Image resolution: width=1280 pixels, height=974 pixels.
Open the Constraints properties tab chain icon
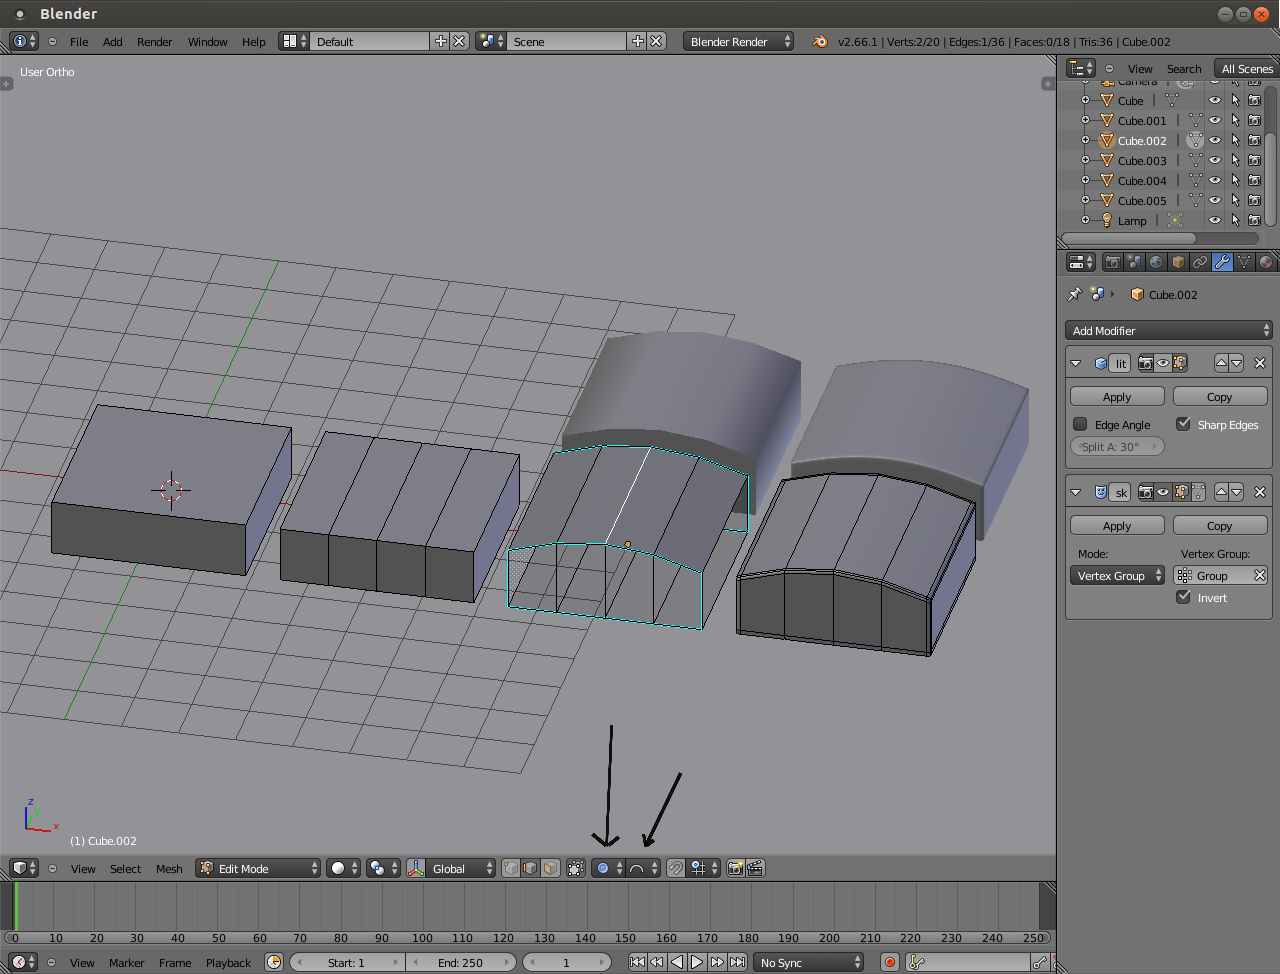click(1200, 262)
